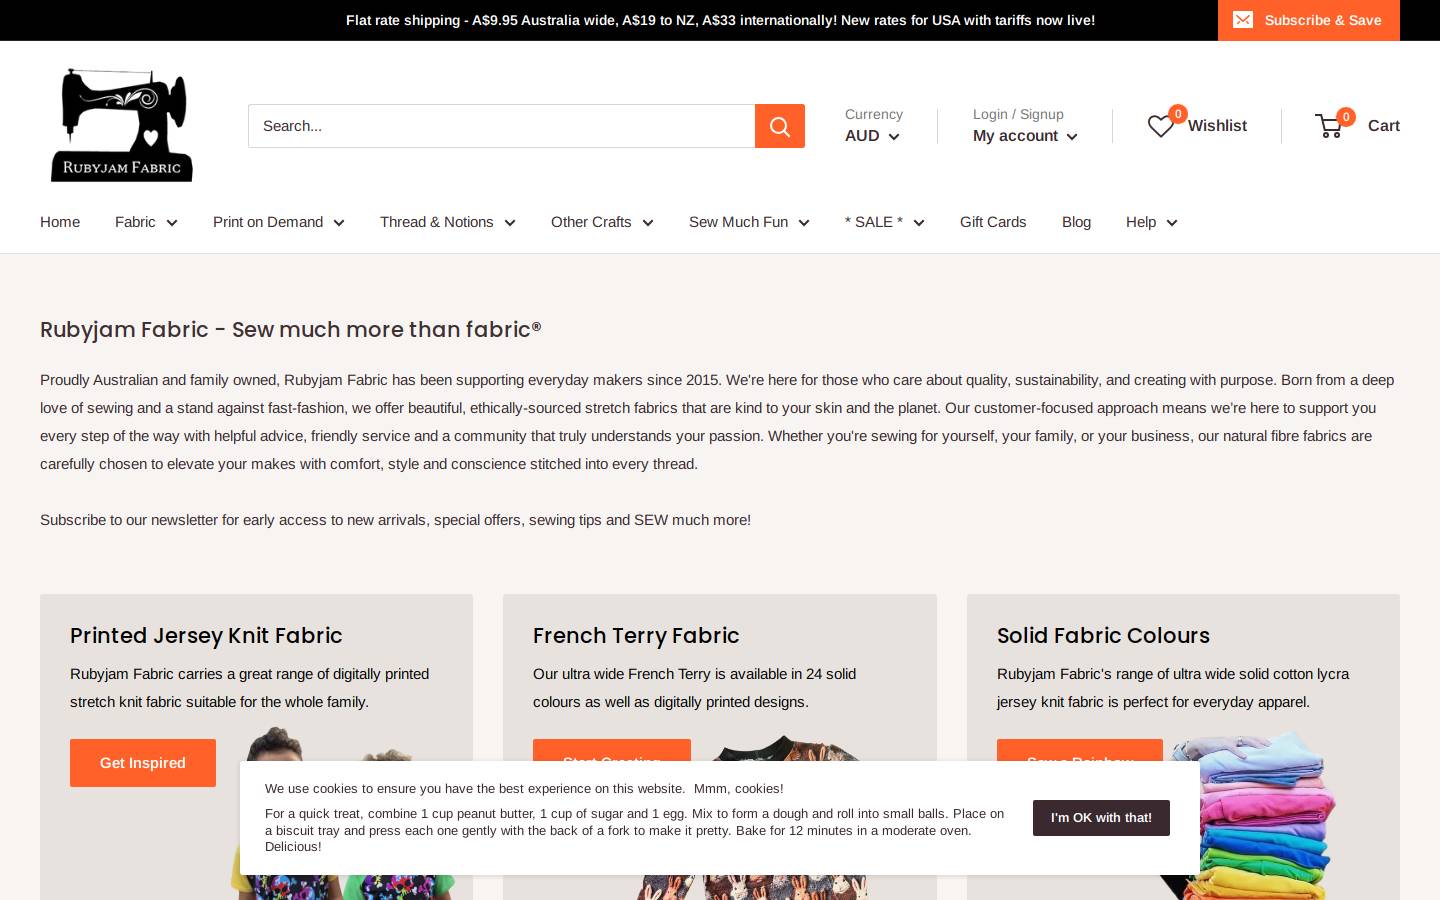Open the Blog page
The height and width of the screenshot is (900, 1440).
(1076, 222)
